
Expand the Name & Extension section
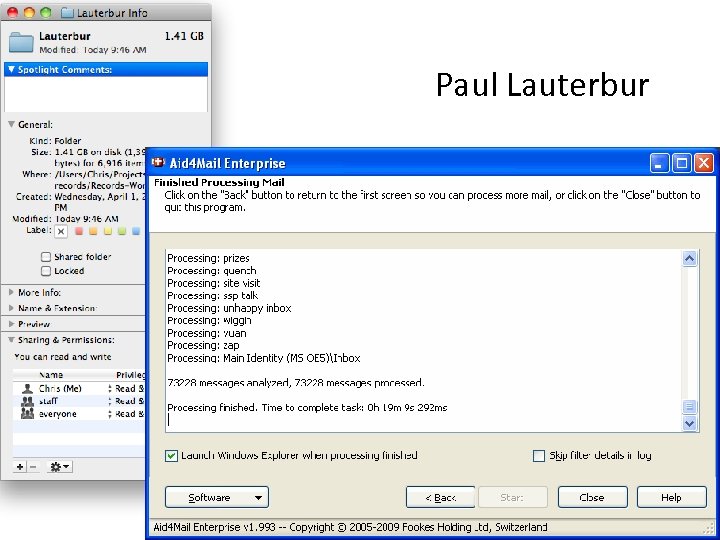pos(11,308)
